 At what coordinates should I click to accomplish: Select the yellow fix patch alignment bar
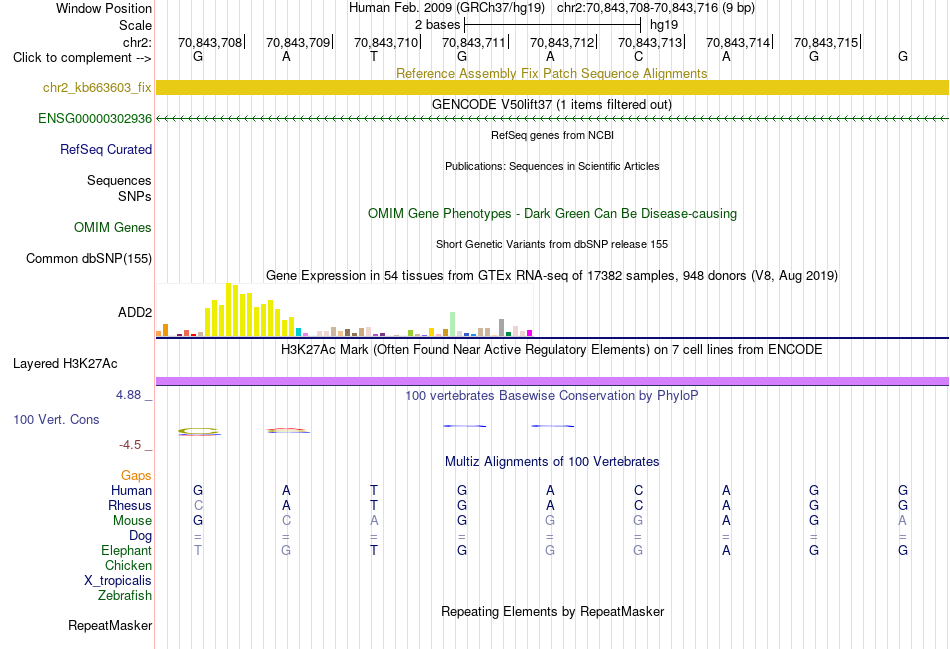tap(552, 87)
